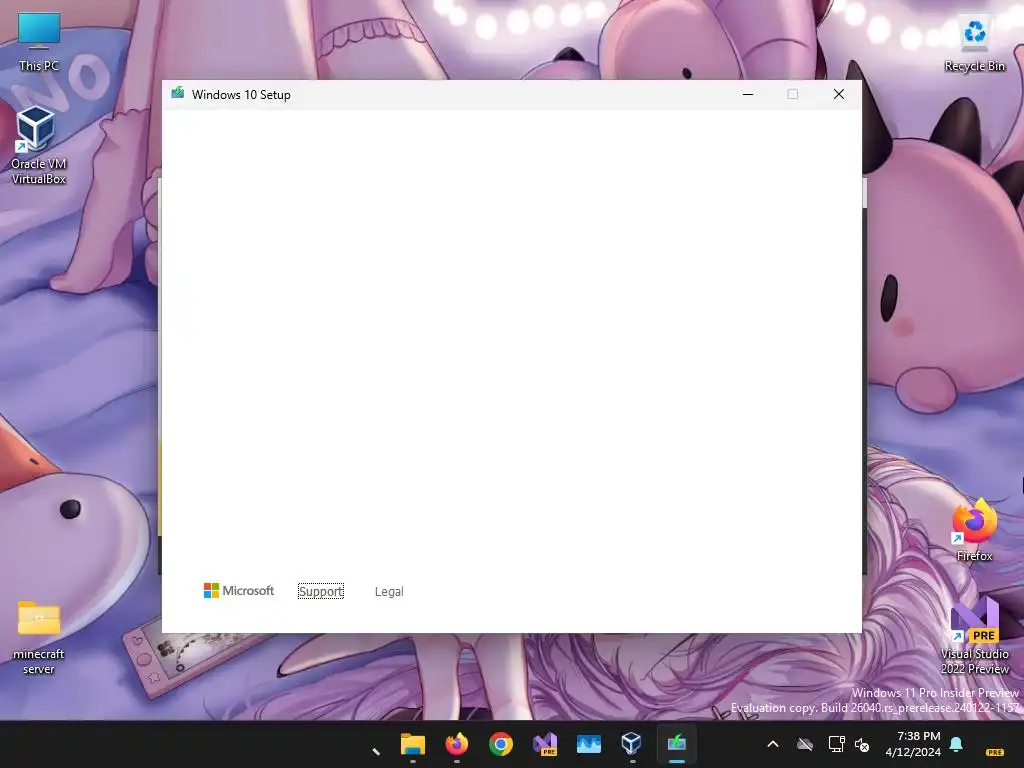
Task: Open Firefox from the taskbar
Action: pos(456,744)
